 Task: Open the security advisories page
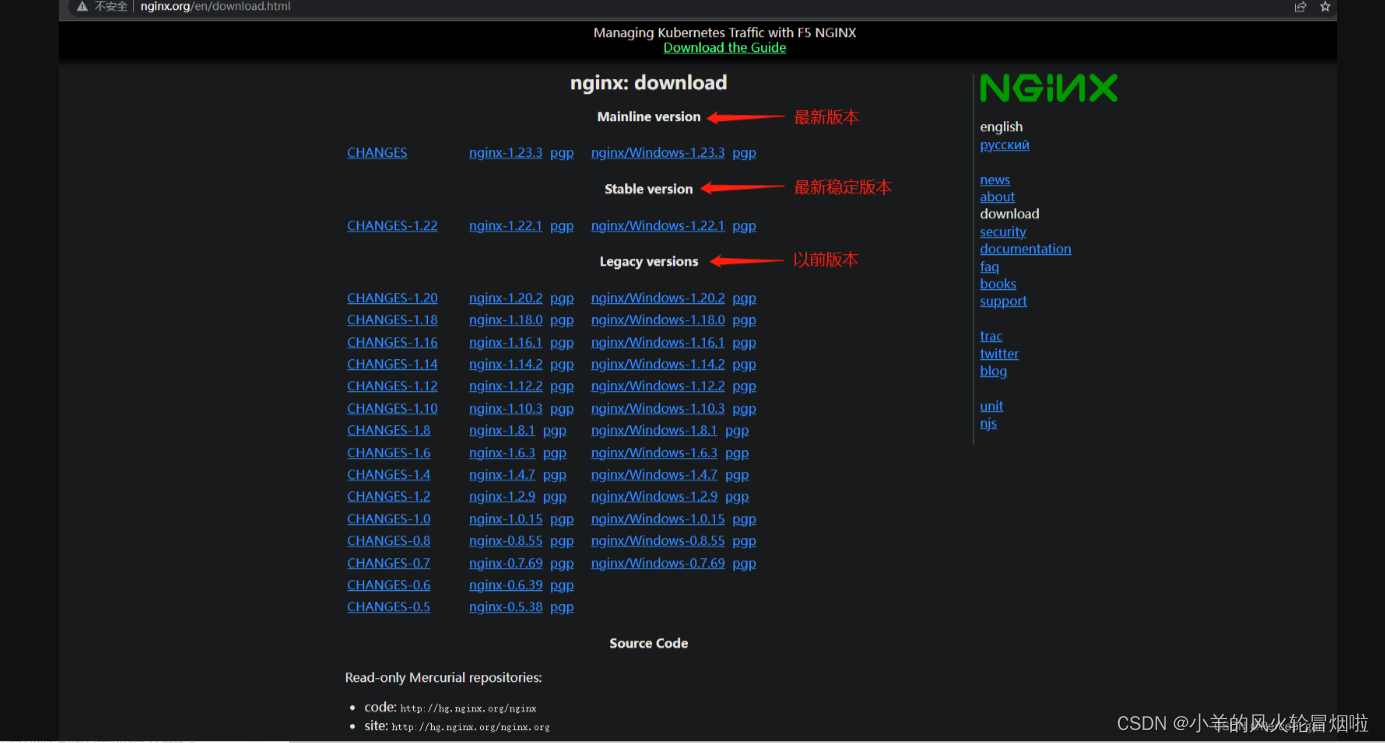pyautogui.click(x=1002, y=231)
